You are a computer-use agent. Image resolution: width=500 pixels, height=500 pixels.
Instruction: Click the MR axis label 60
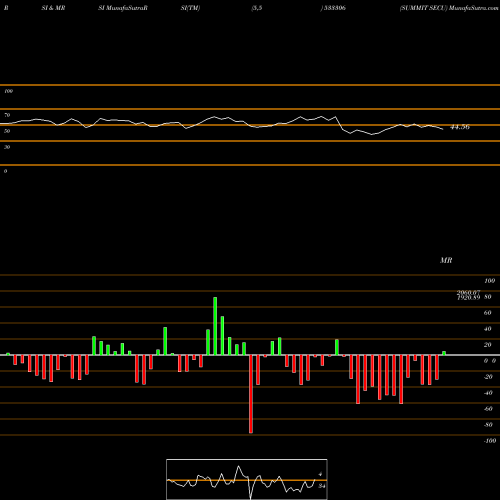coord(487,313)
